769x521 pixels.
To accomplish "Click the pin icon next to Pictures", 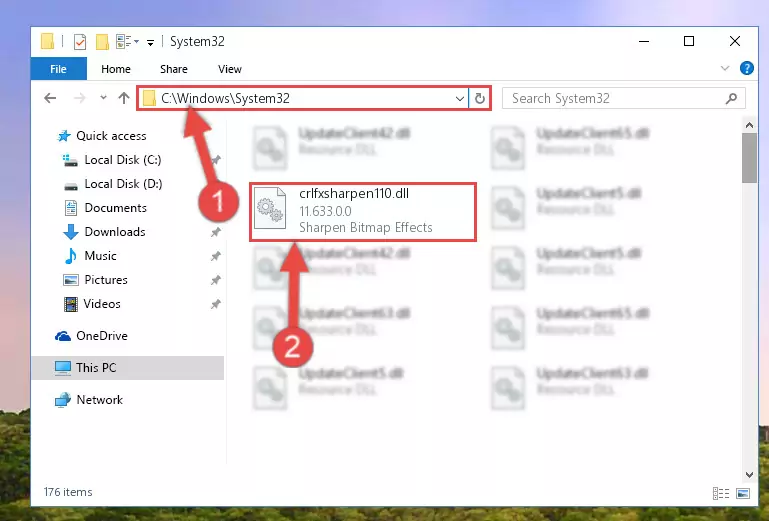I will 215,280.
